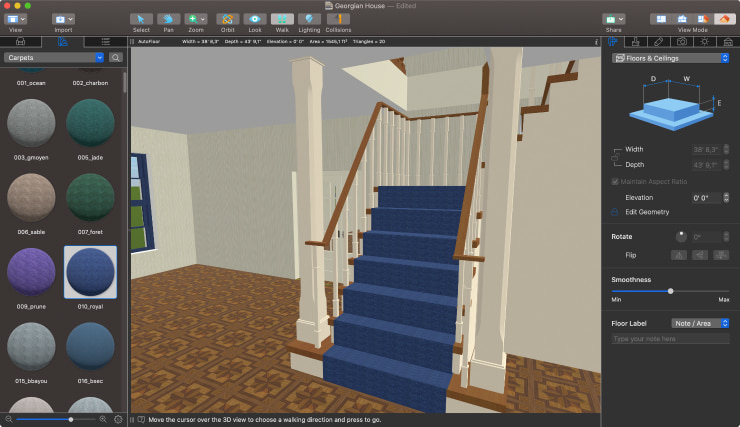Toggle the Walk navigation mode

click(282, 19)
